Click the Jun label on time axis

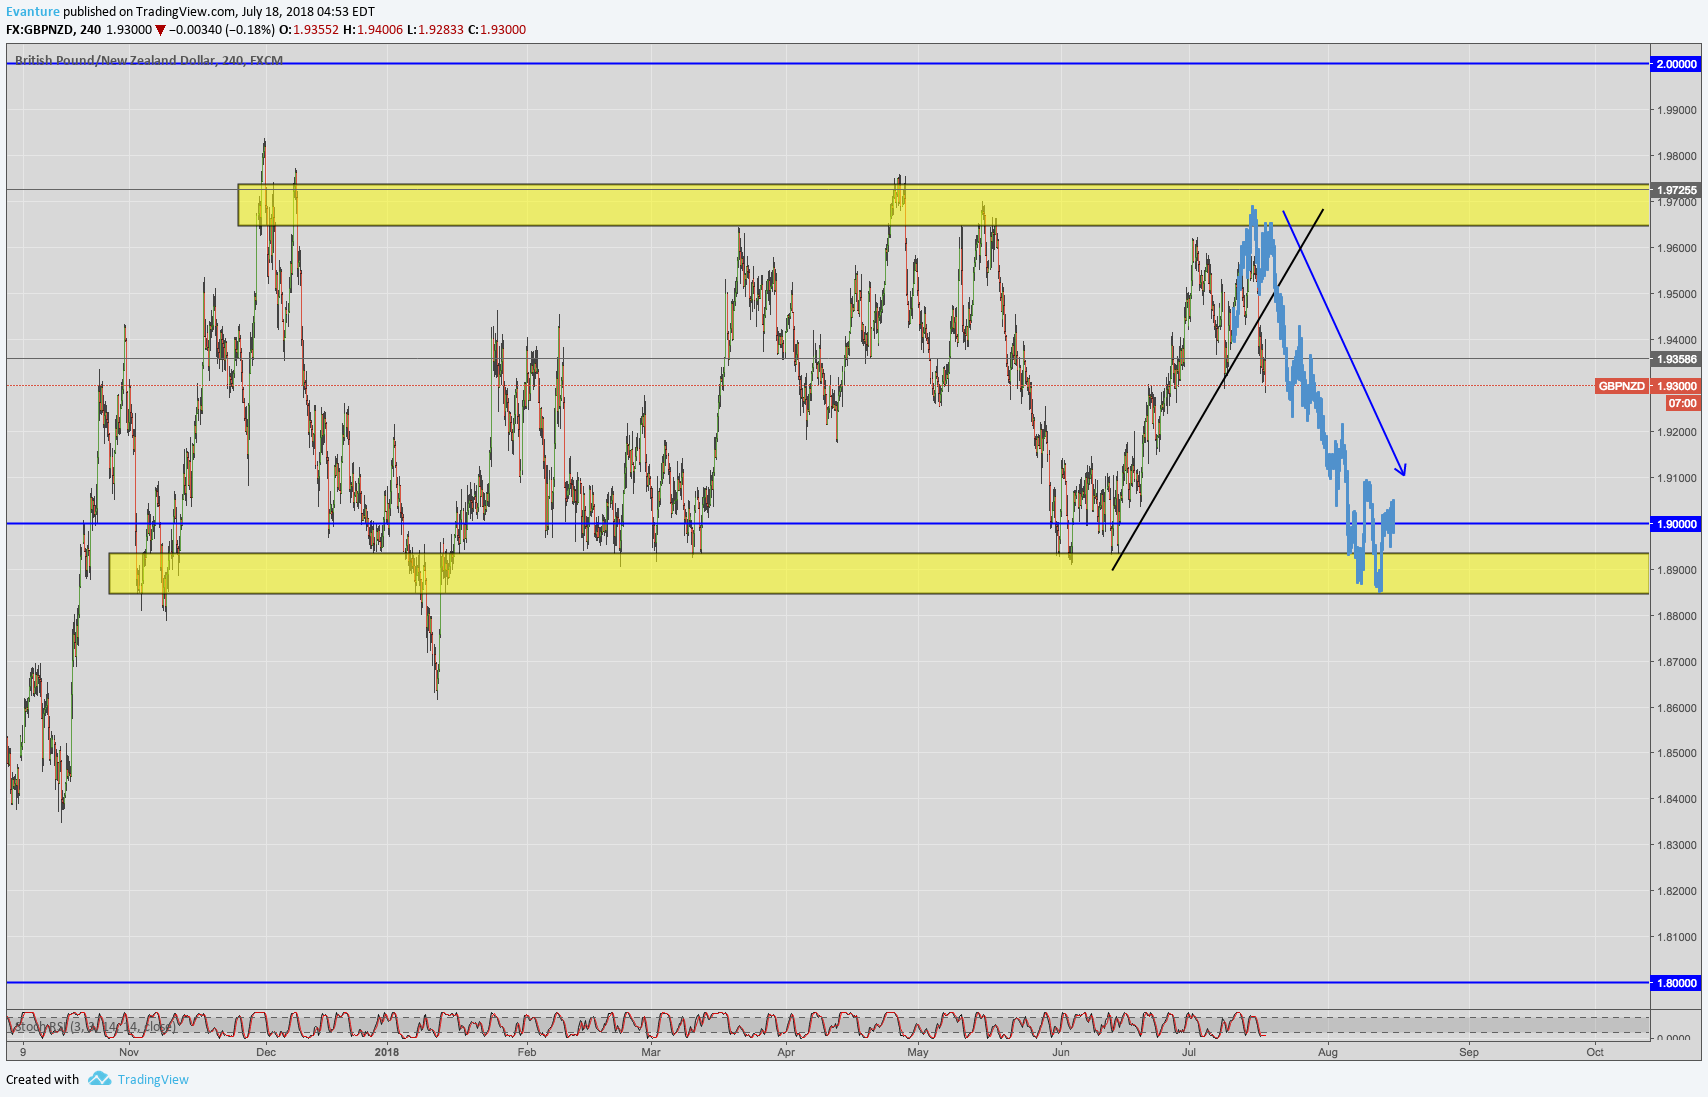[x=1061, y=1052]
